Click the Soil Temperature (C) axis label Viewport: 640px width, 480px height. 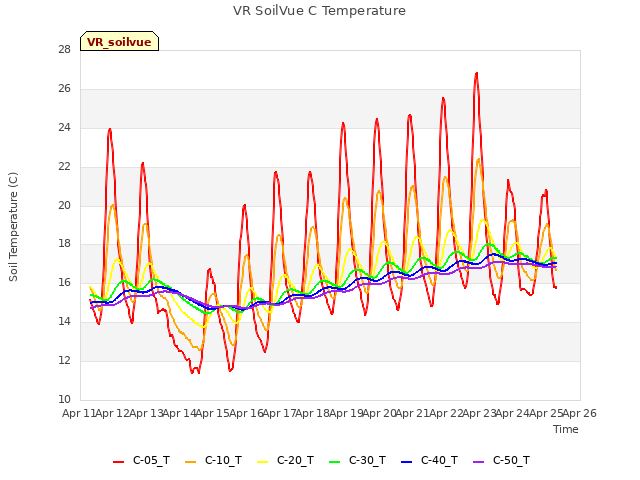[13, 227]
